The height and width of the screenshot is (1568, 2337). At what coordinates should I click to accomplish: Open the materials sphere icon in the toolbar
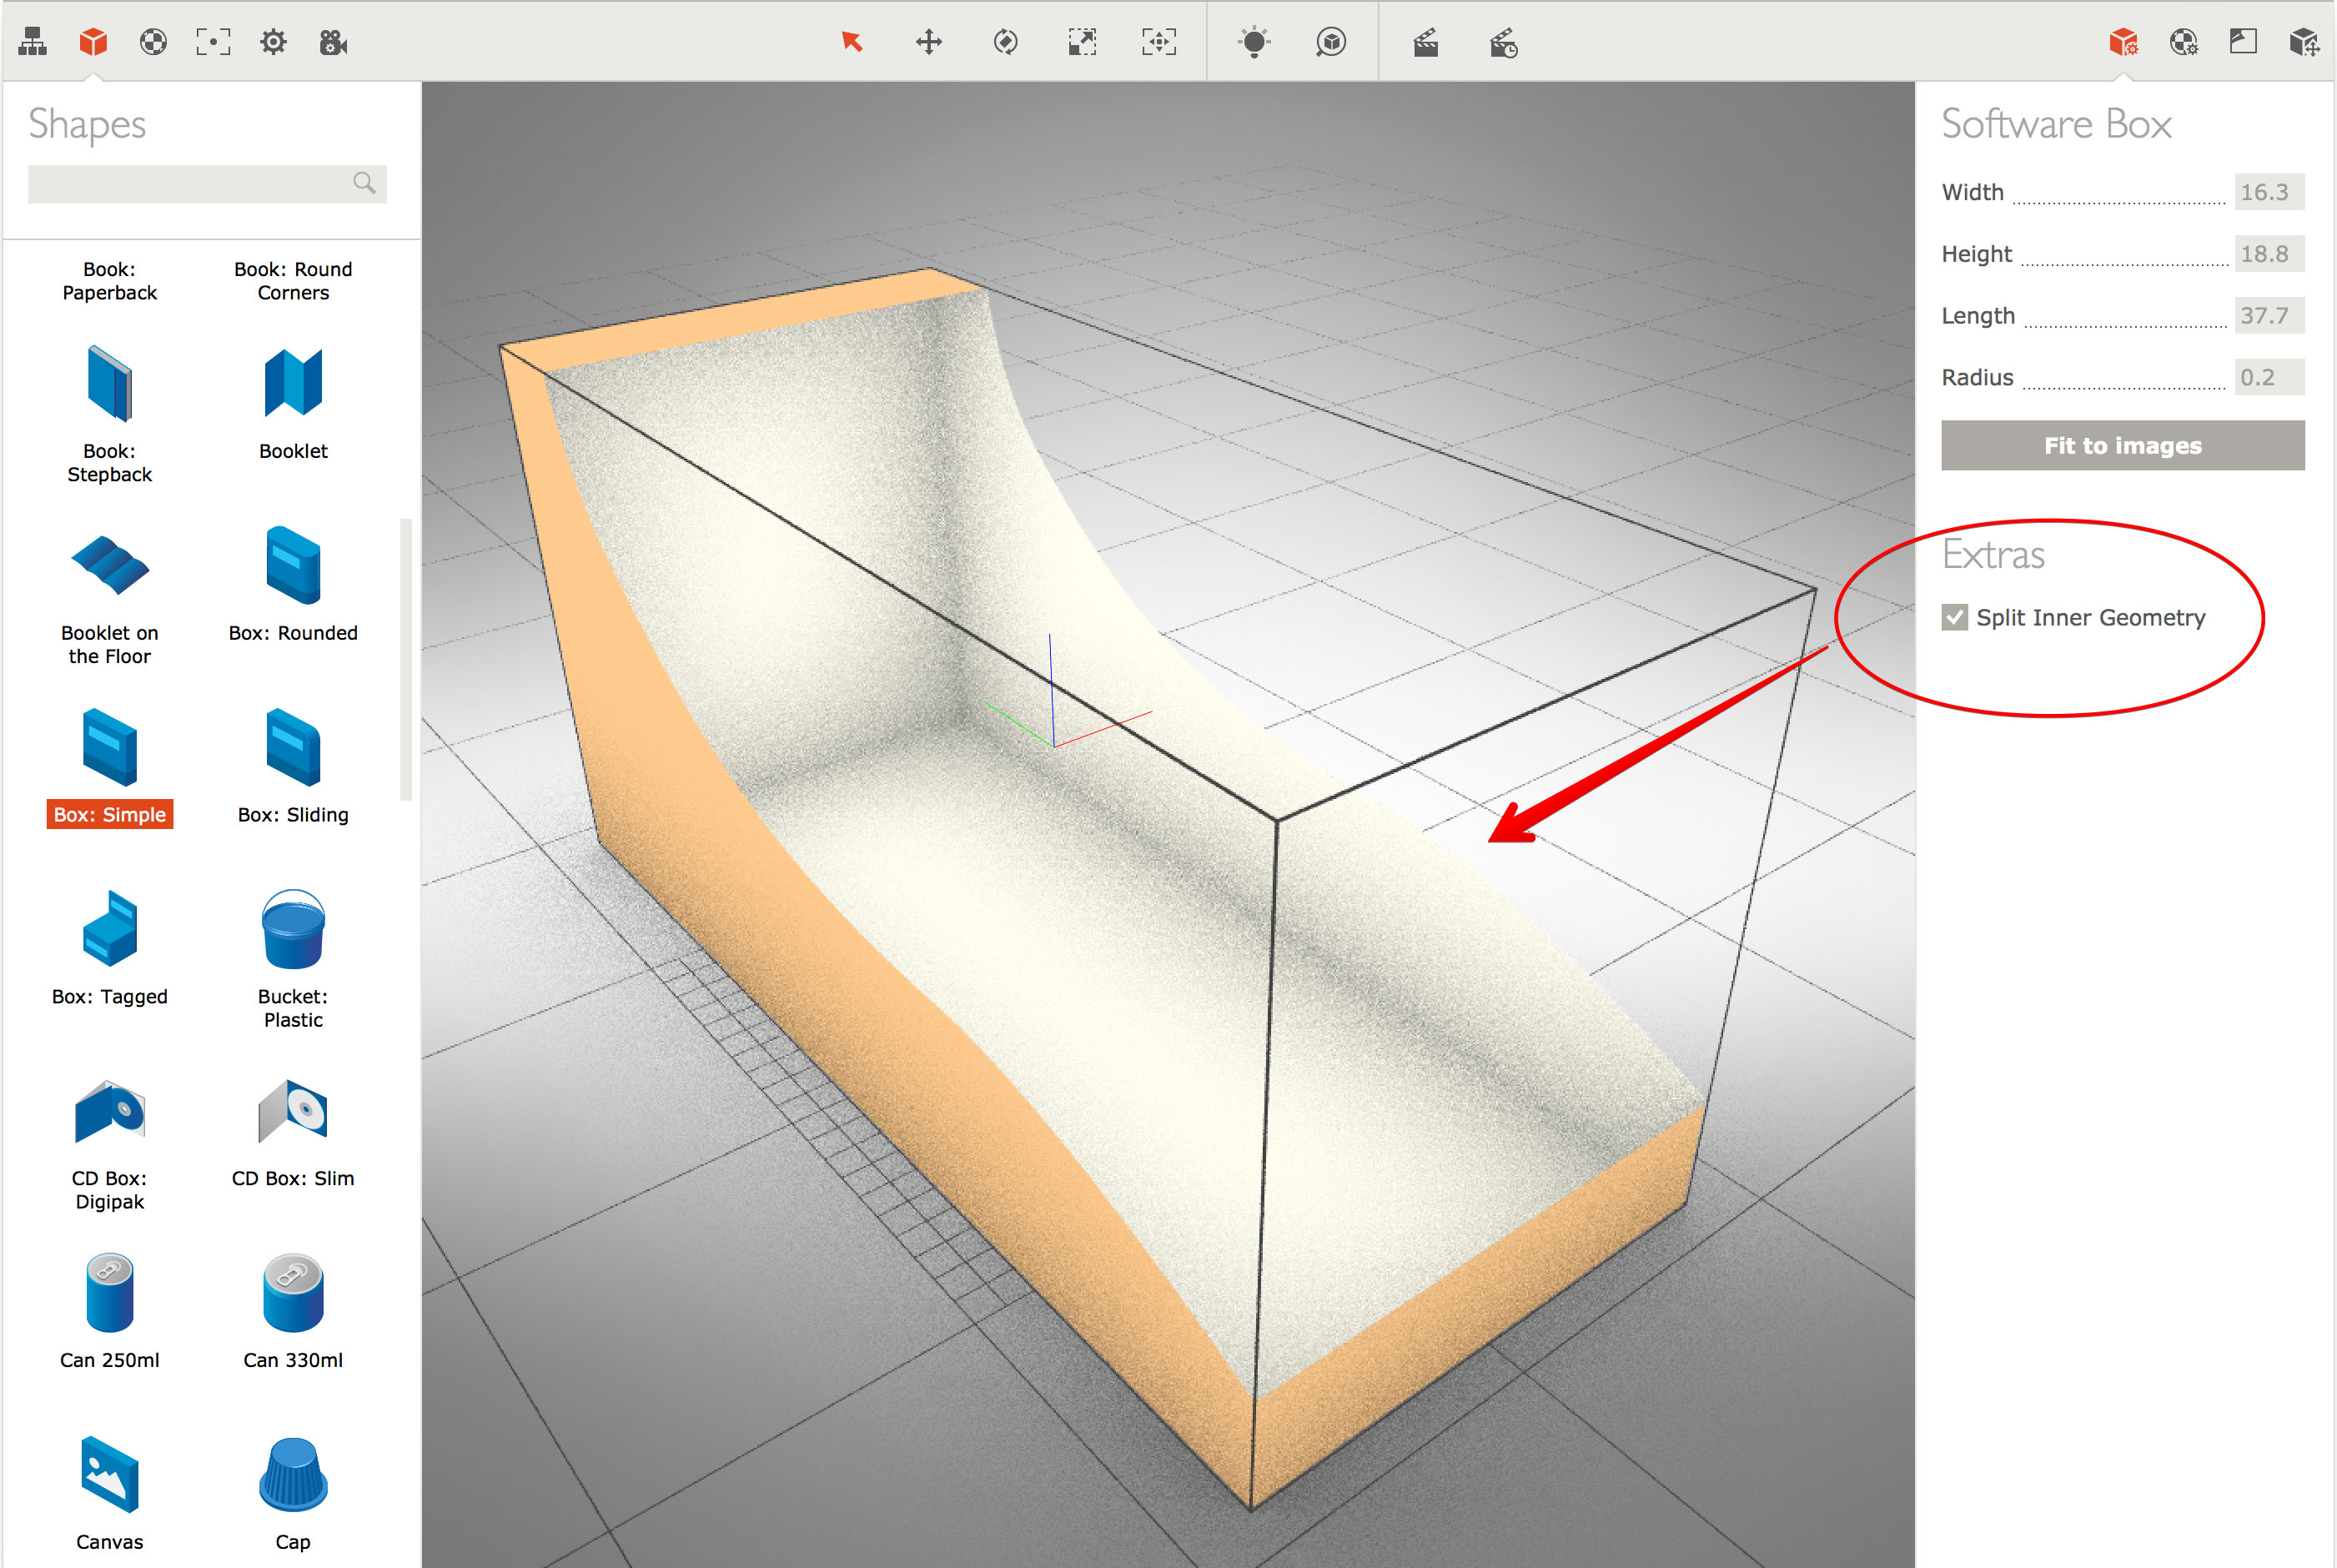153,42
